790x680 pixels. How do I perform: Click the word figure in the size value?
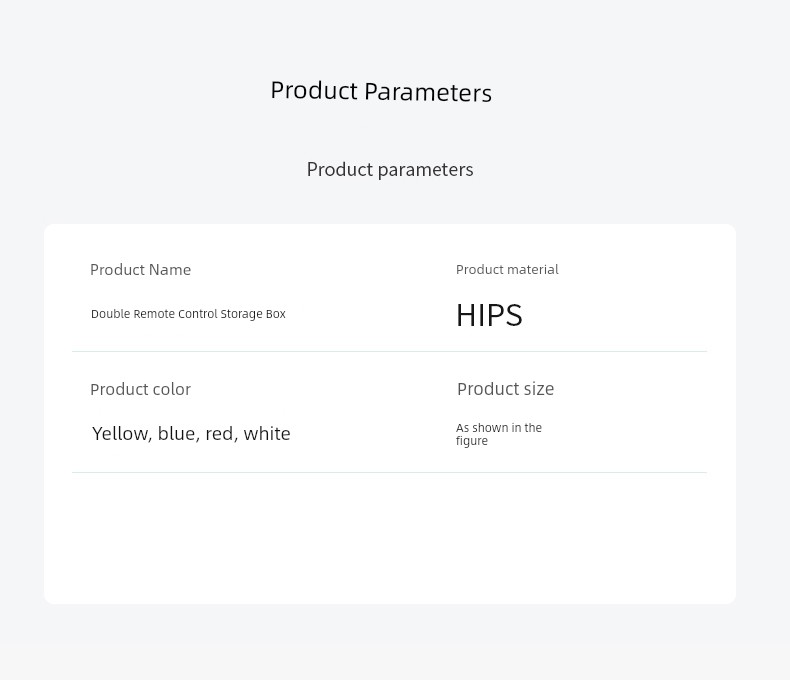click(x=472, y=441)
